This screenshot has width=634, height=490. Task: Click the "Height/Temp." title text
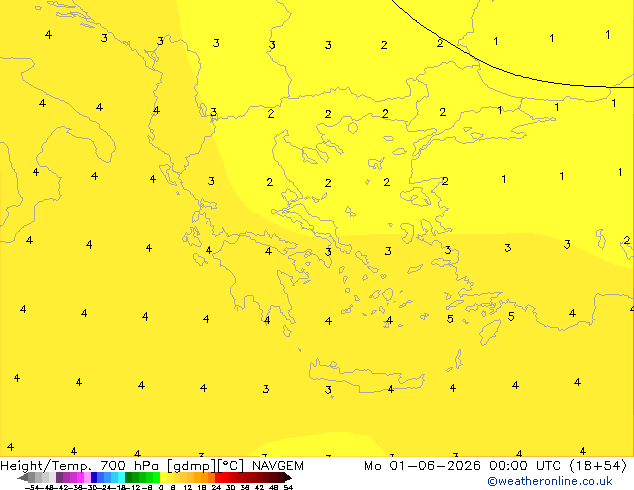46,466
